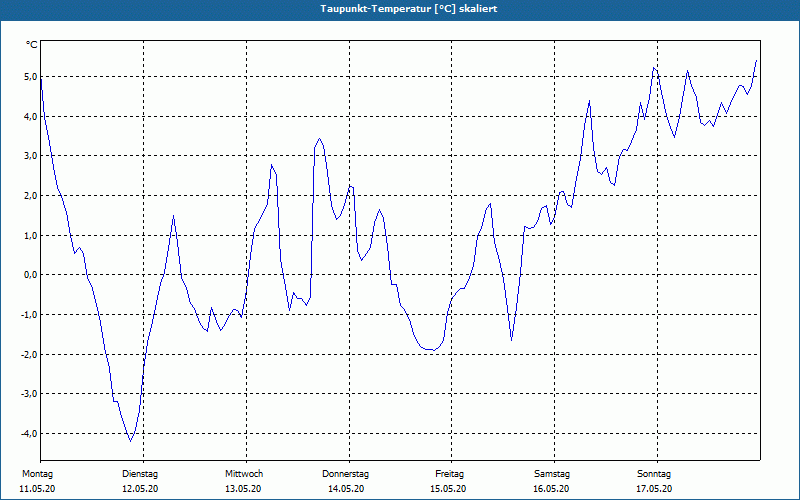Select the 17.05.20 date label

point(654,489)
